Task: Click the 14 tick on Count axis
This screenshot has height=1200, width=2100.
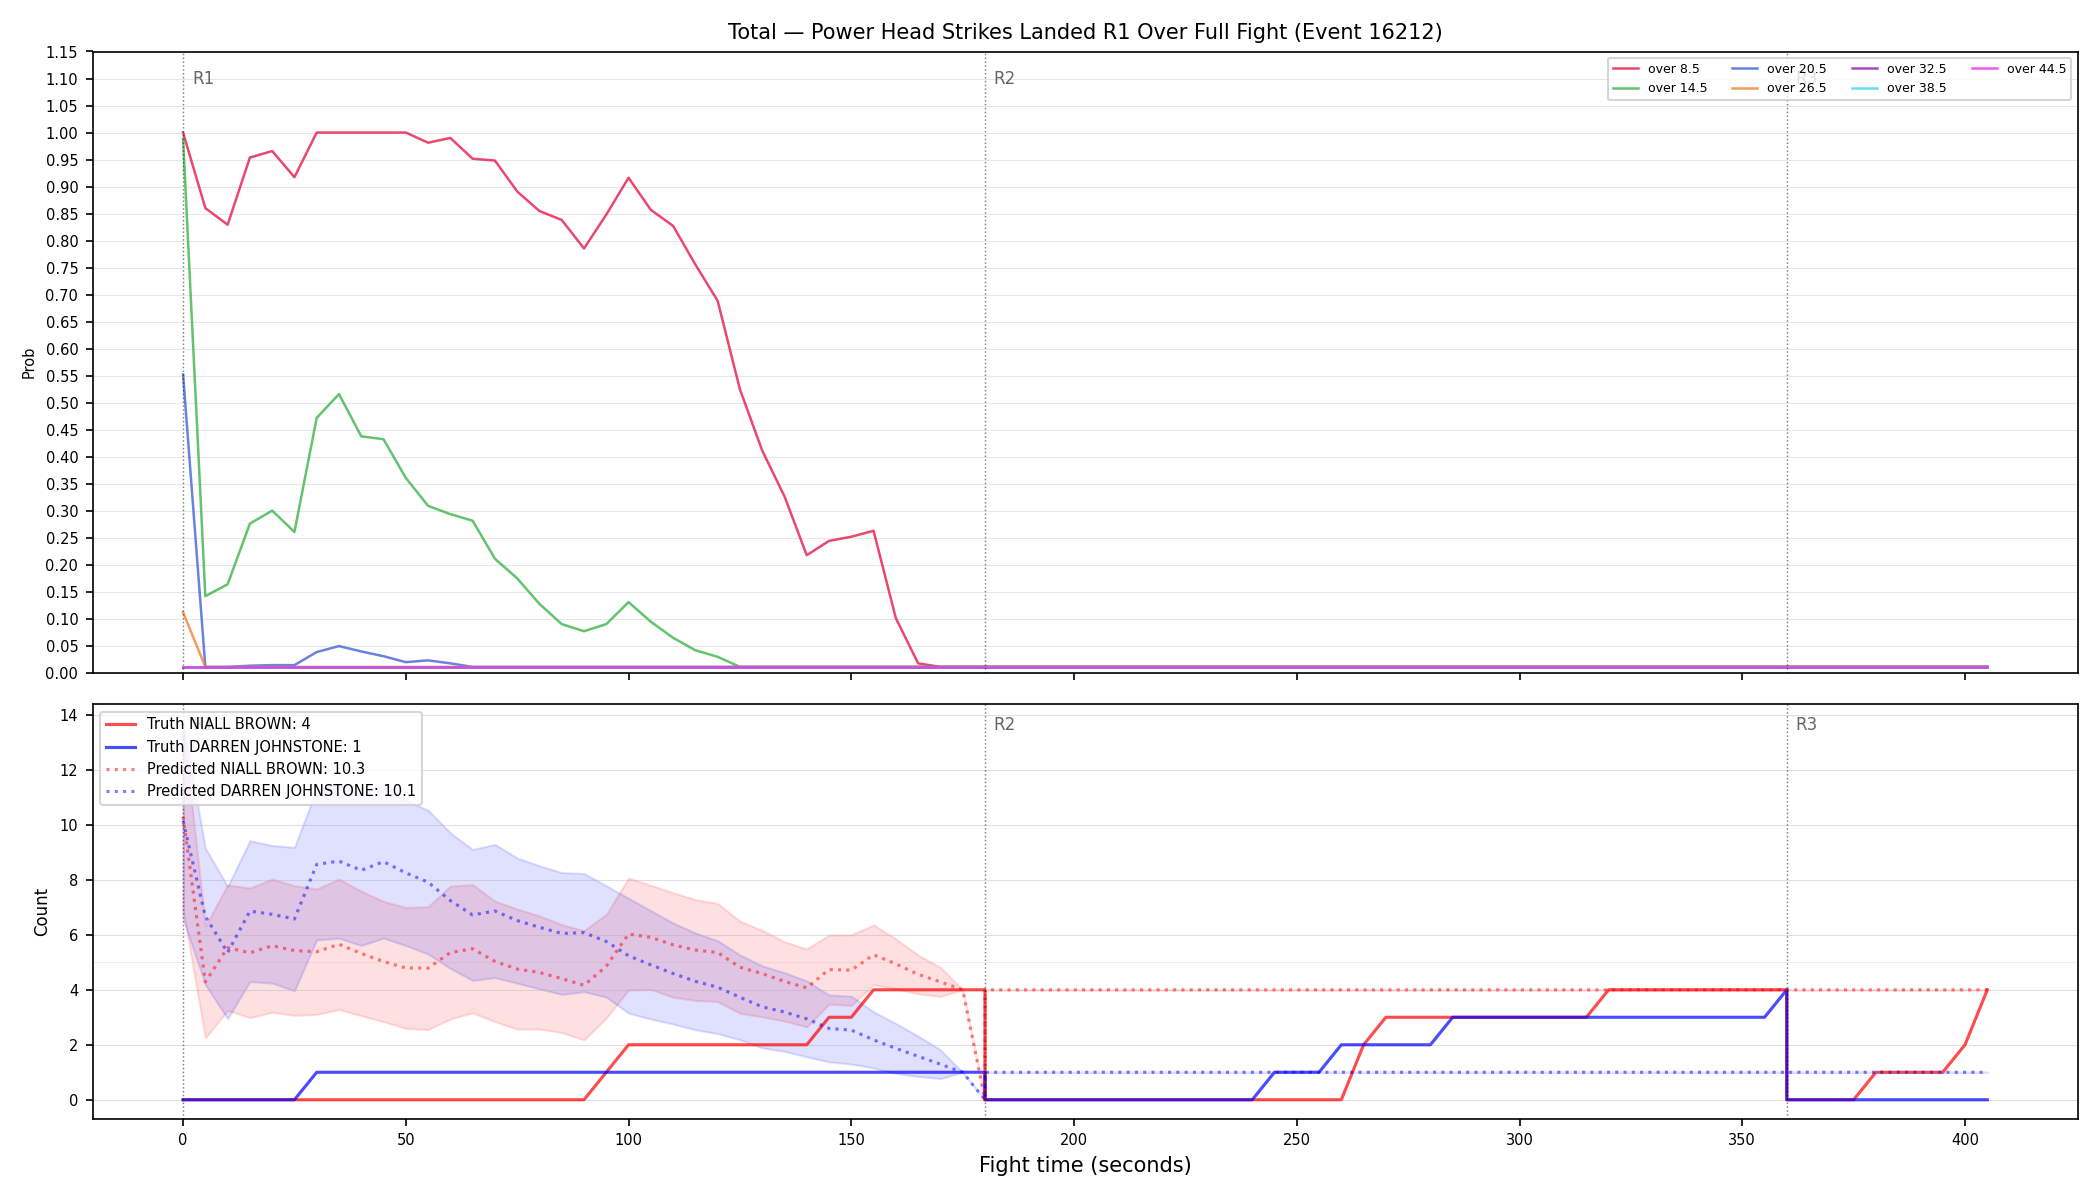Action: (x=69, y=715)
